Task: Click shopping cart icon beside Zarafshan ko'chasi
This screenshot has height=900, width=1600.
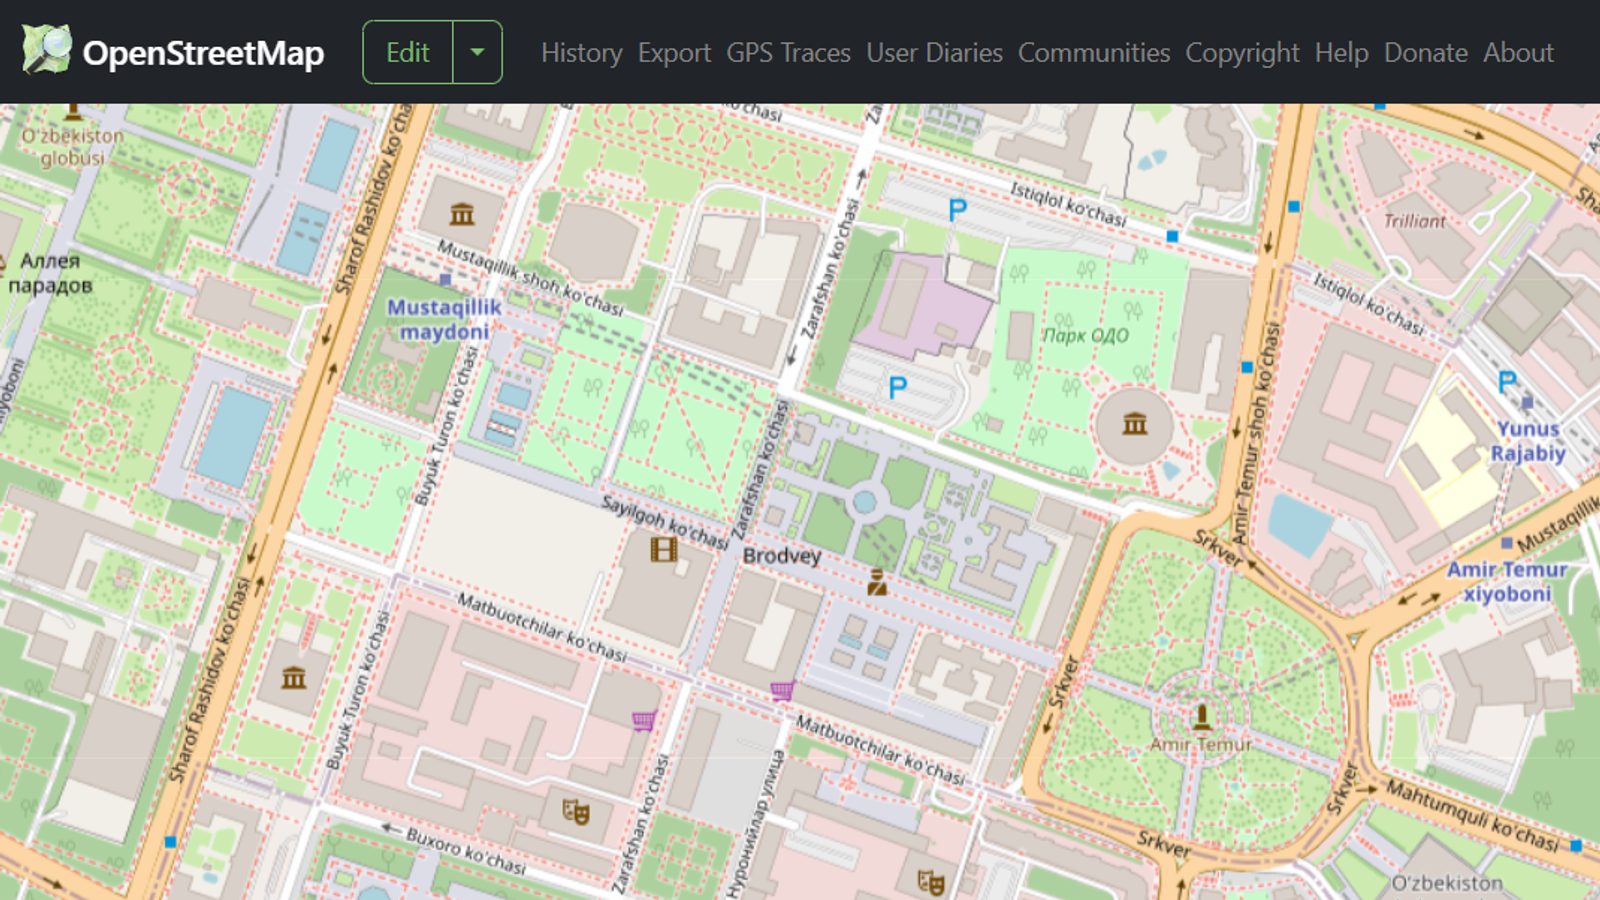Action: click(x=644, y=720)
